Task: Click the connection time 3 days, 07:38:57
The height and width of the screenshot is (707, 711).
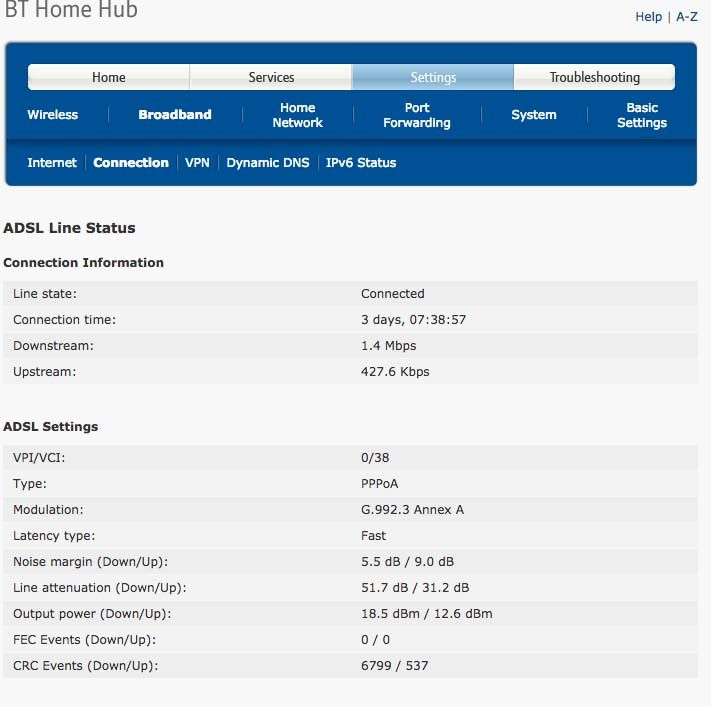Action: coord(414,320)
